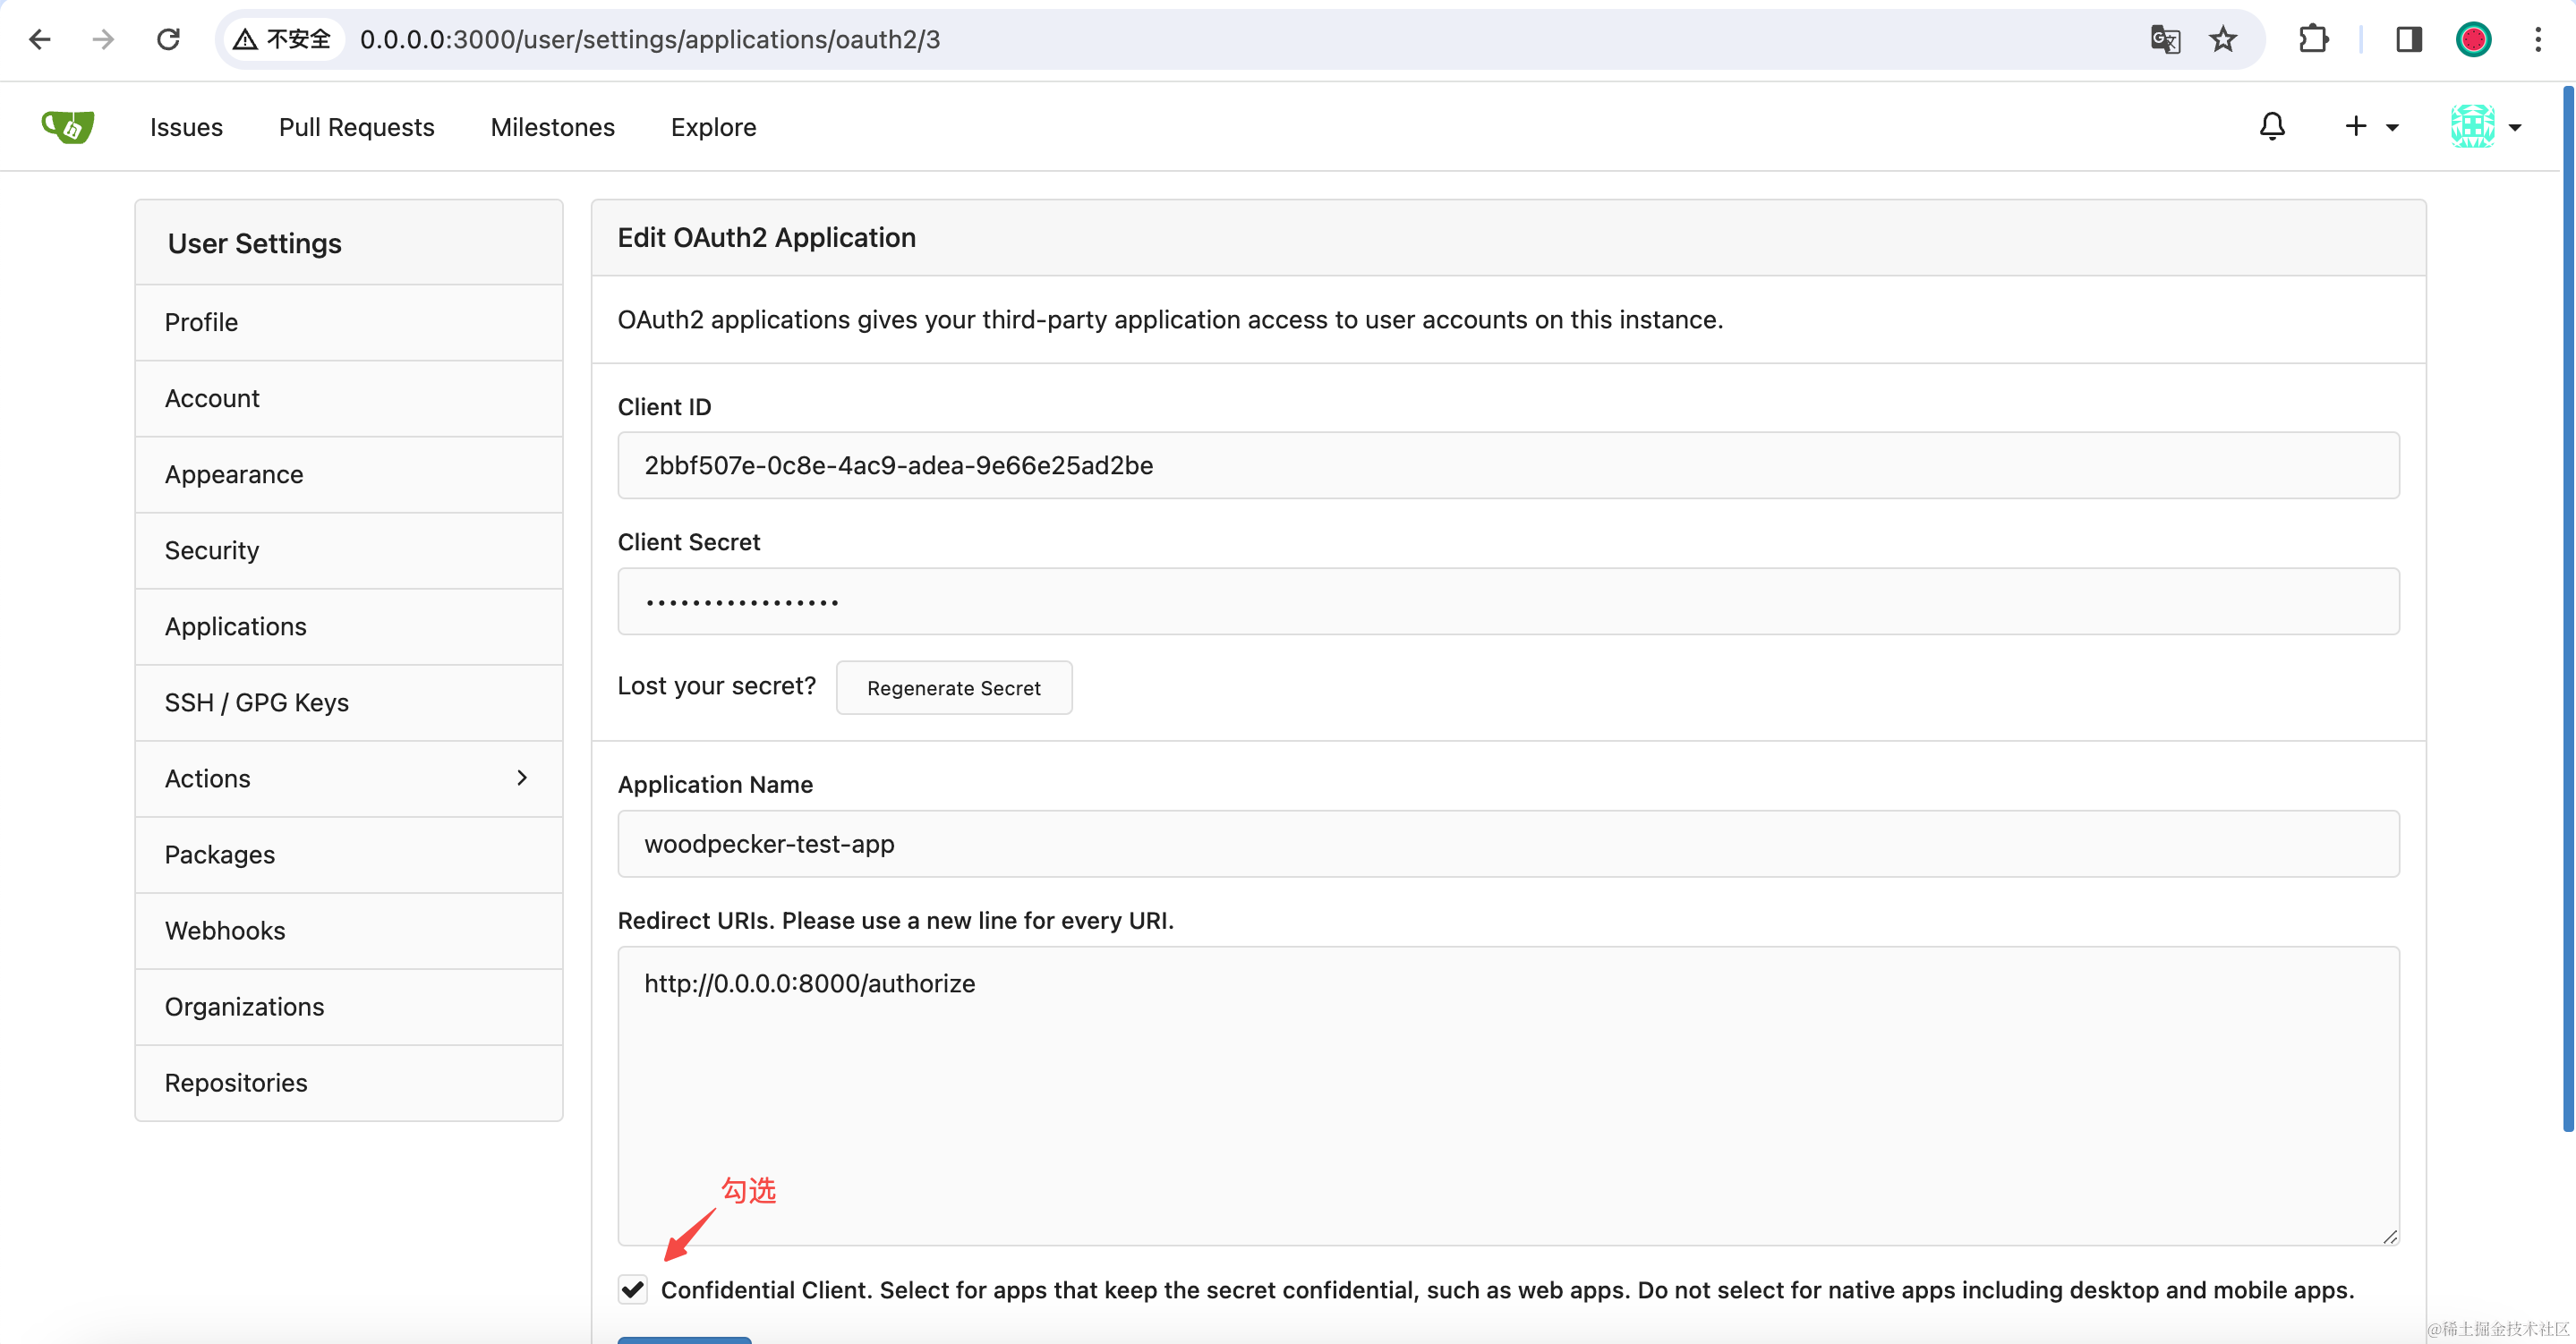This screenshot has height=1344, width=2576.
Task: Expand user avatar dropdown menu
Action: tap(2487, 126)
